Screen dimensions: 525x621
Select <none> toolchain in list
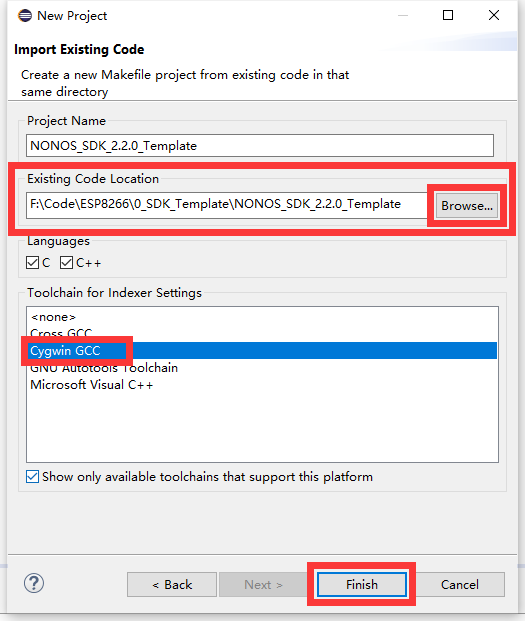tap(261, 317)
